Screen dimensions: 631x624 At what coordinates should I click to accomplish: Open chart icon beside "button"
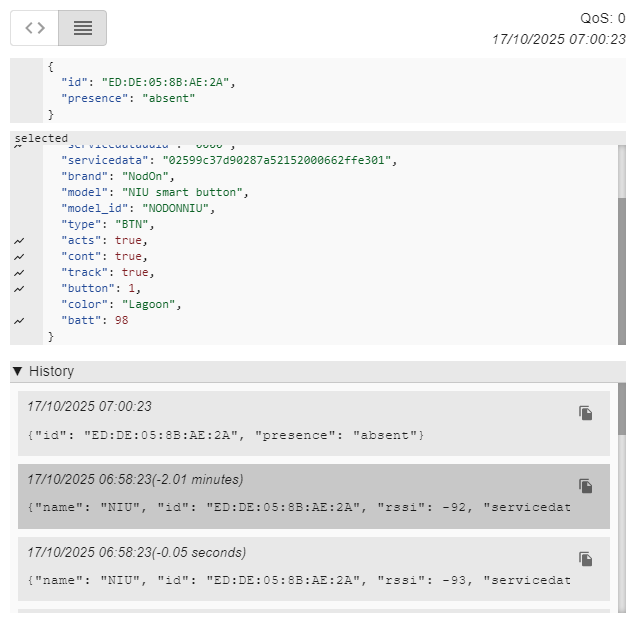click(x=18, y=289)
